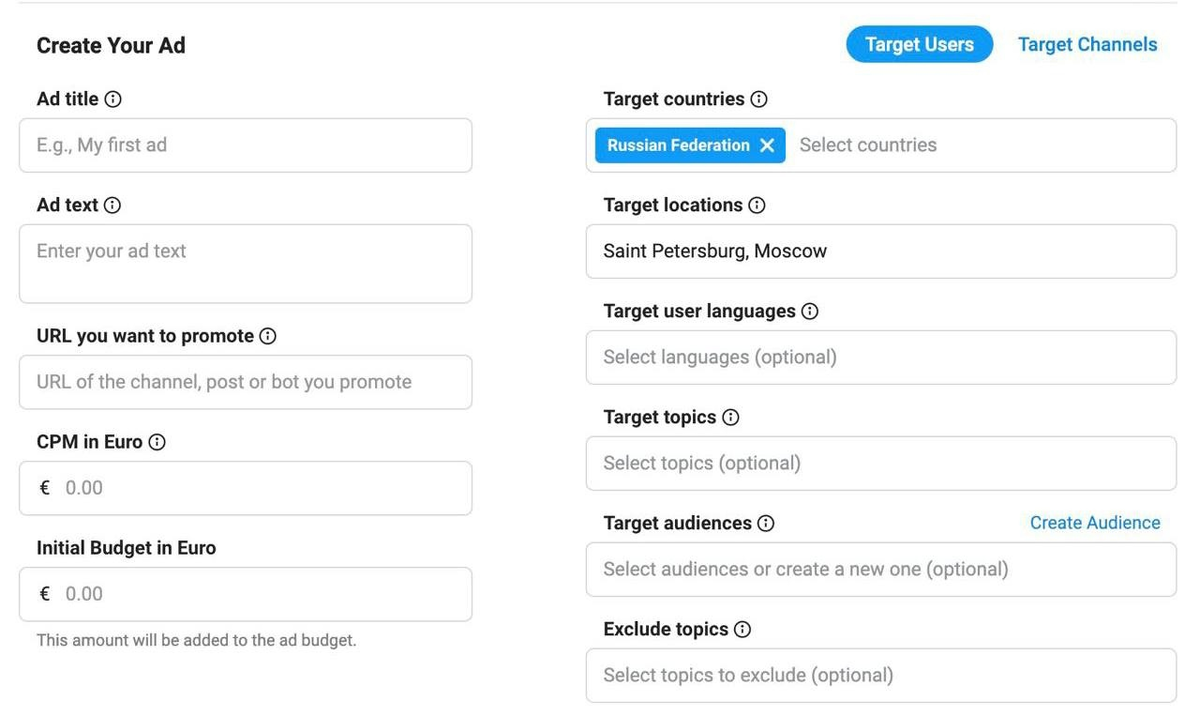The image size is (1200, 716).
Task: Click the Target locations info icon
Action: 756,205
